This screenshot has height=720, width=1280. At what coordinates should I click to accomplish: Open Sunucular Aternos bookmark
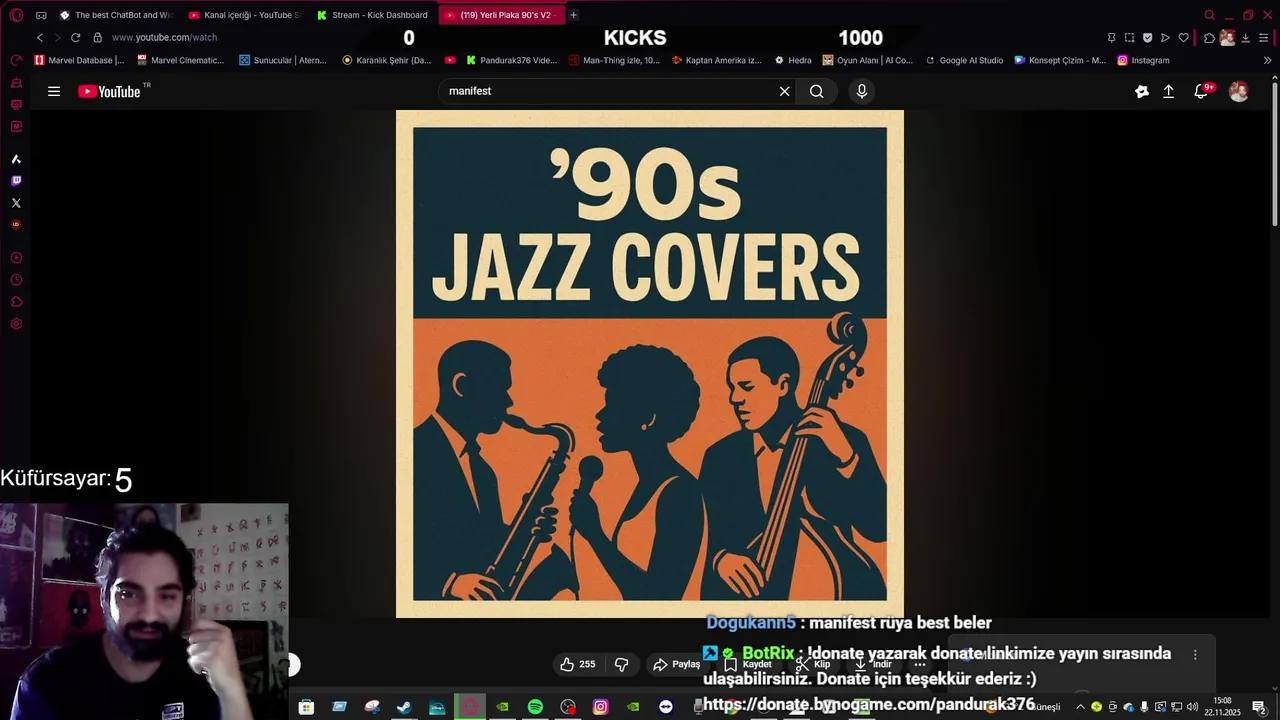(x=283, y=60)
